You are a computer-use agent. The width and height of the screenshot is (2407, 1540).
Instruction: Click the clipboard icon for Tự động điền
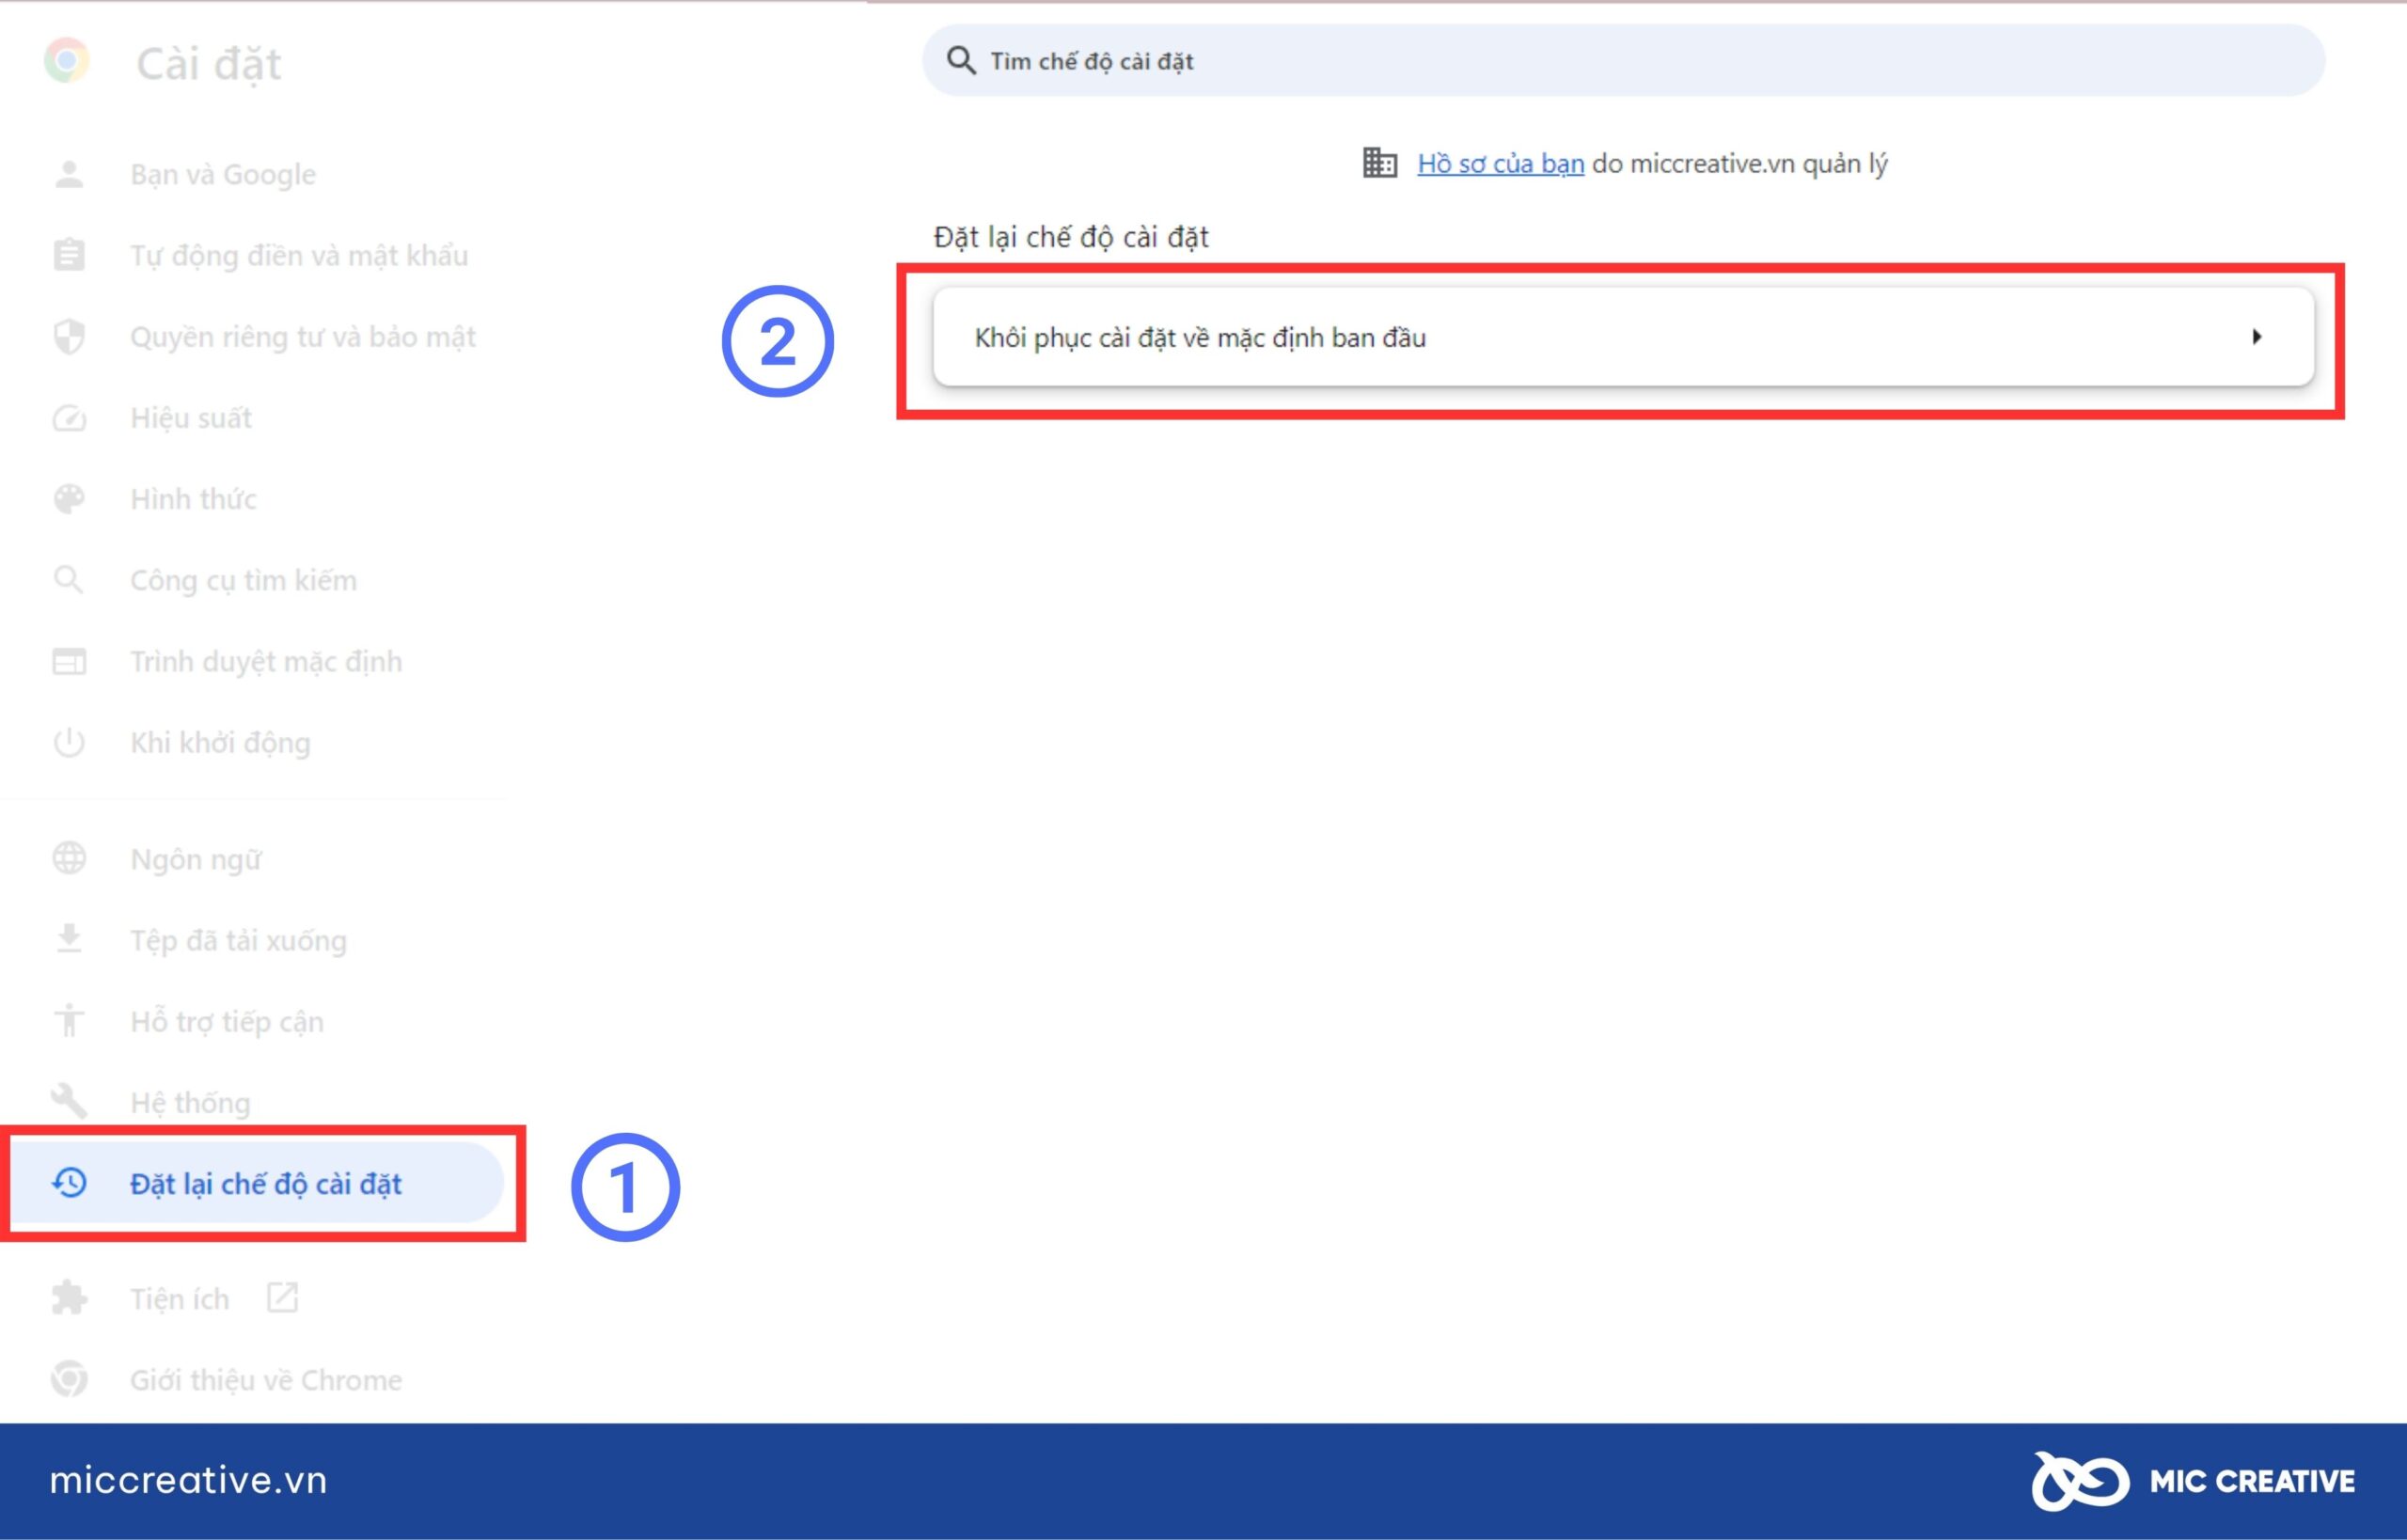69,255
